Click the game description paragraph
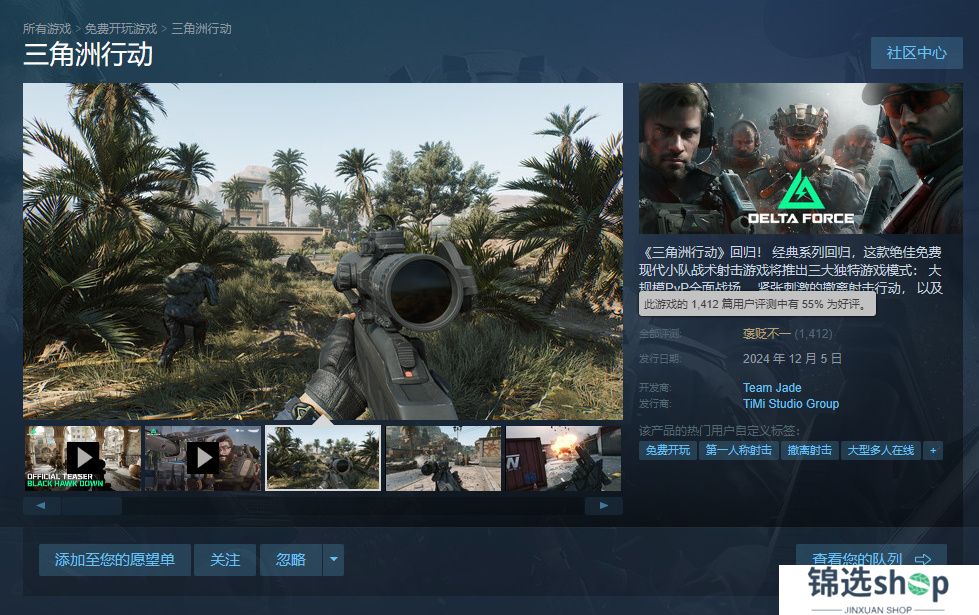This screenshot has width=979, height=615. coord(790,270)
